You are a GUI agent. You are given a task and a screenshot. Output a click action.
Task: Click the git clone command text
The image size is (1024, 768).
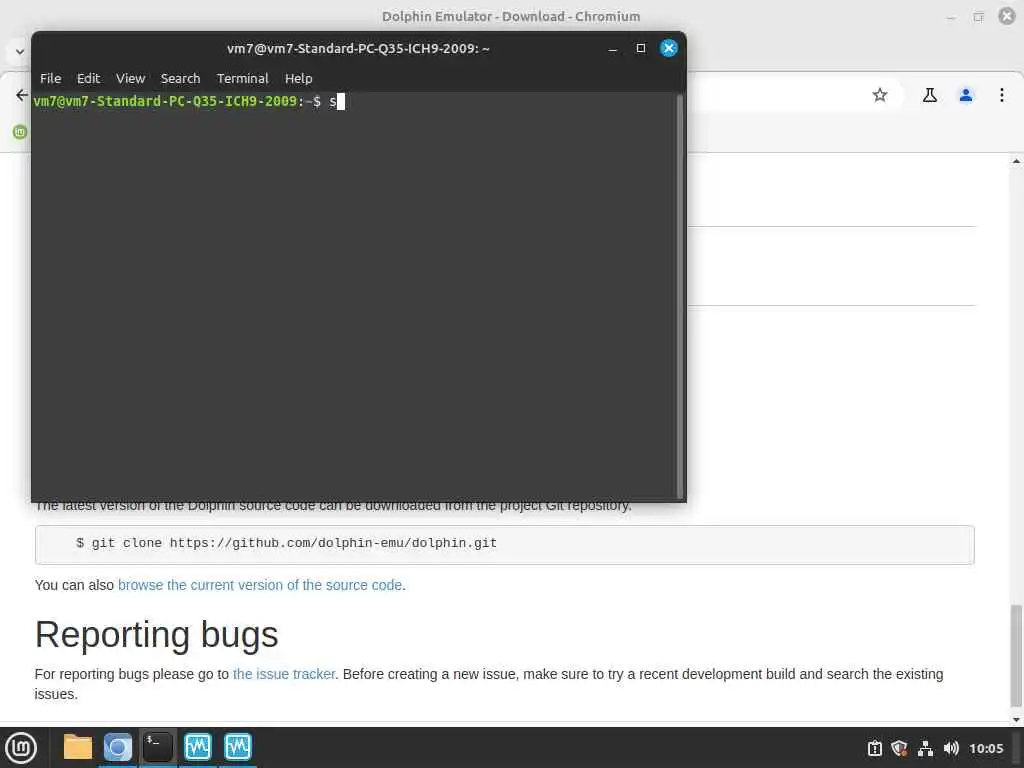[286, 543]
